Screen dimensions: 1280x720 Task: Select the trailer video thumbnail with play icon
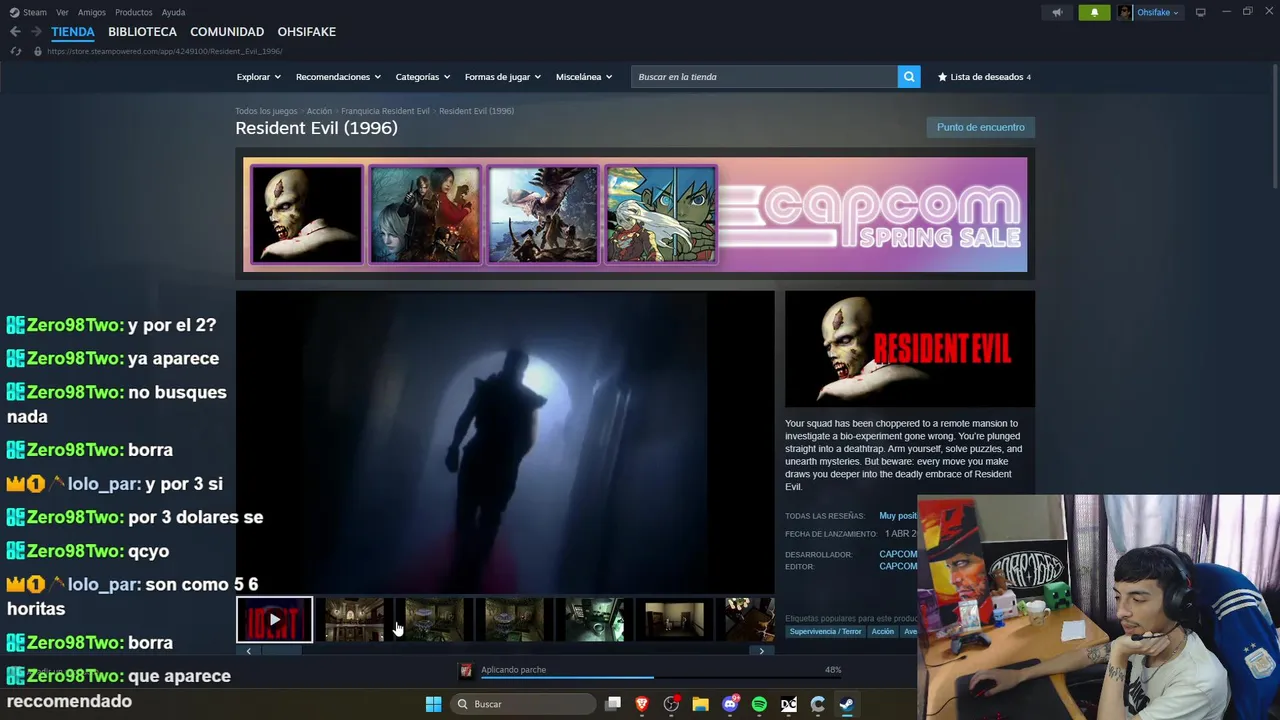tap(274, 620)
